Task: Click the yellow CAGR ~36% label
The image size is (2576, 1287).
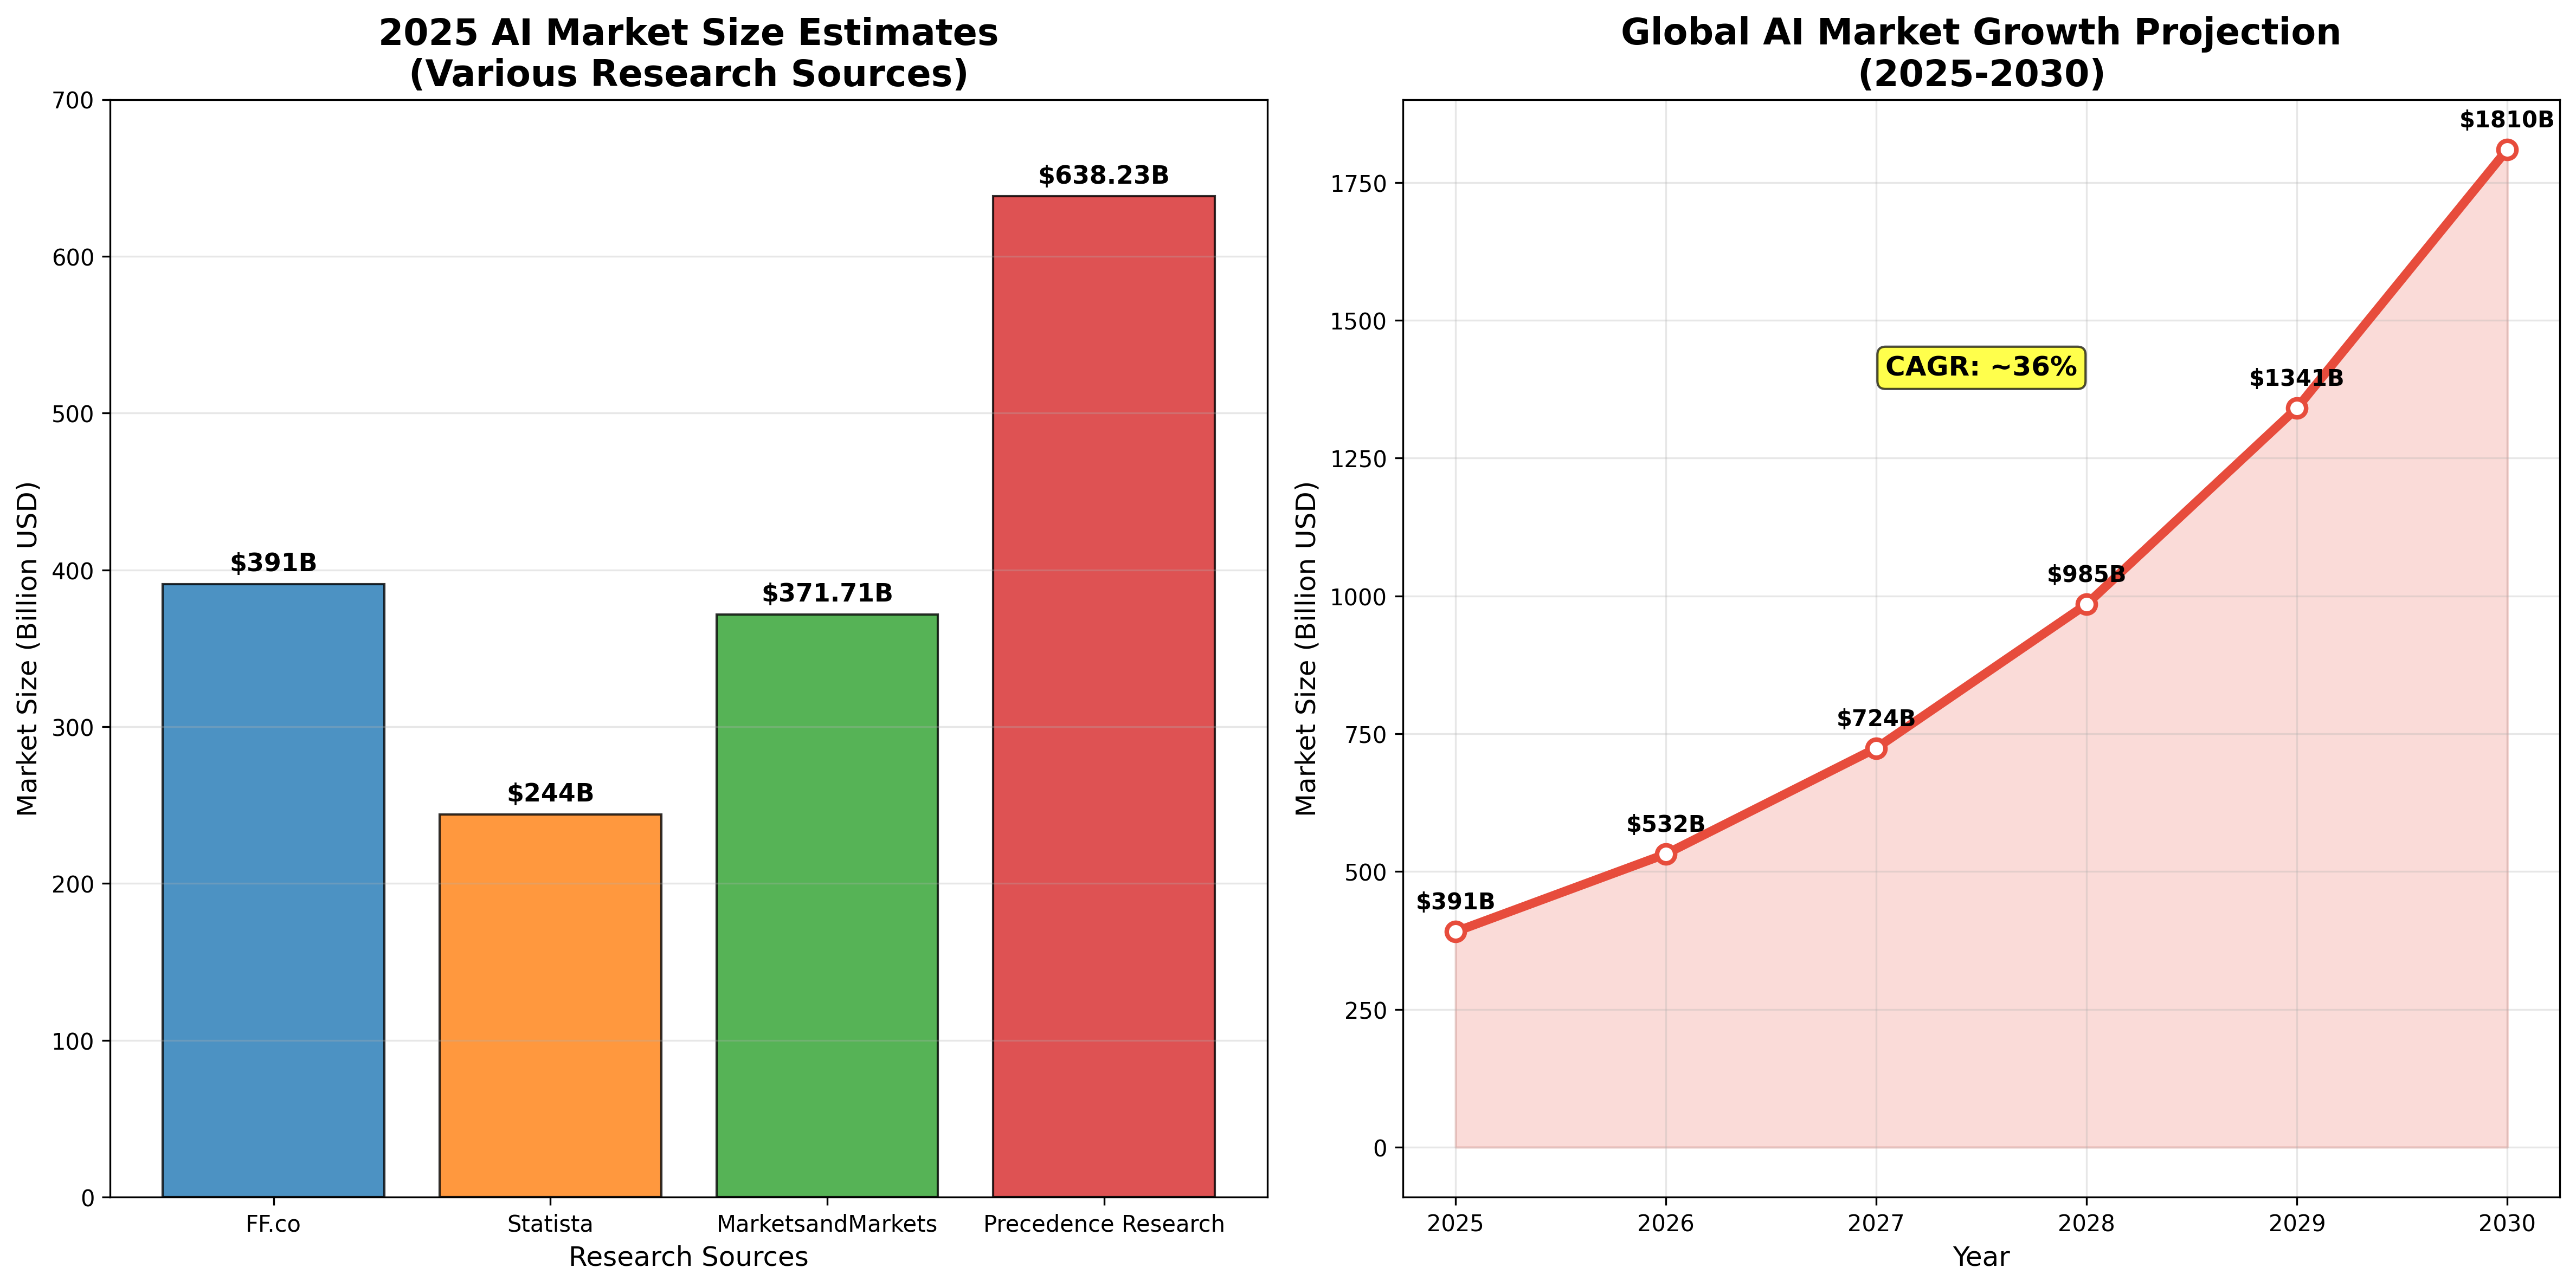Action: pyautogui.click(x=1980, y=367)
